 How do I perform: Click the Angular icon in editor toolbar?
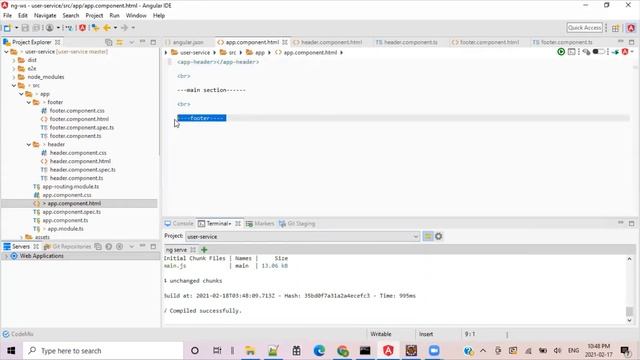coord(625,52)
